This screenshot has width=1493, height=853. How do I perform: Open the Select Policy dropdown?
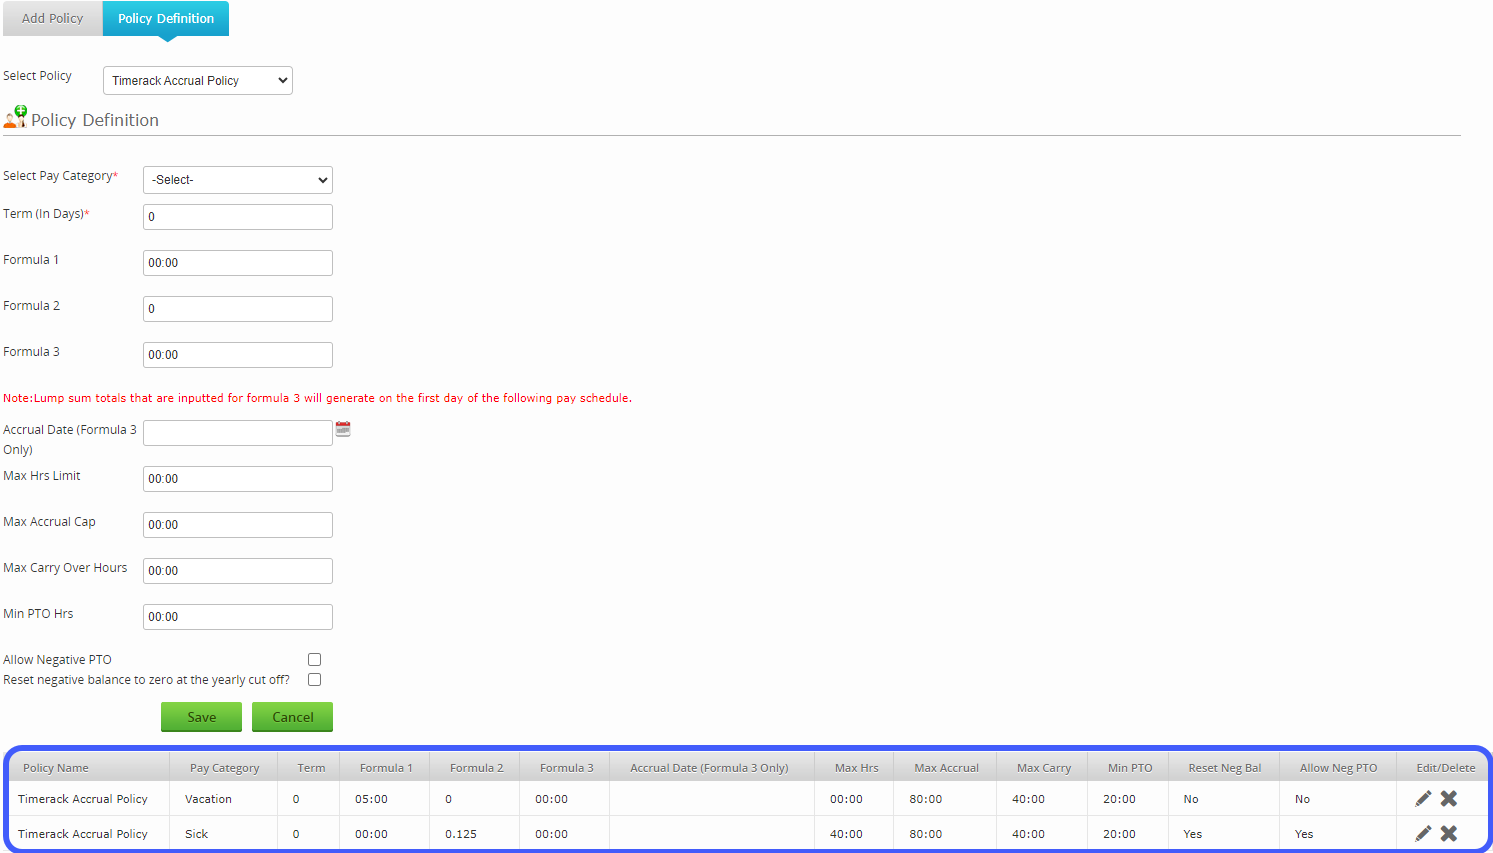click(x=198, y=81)
